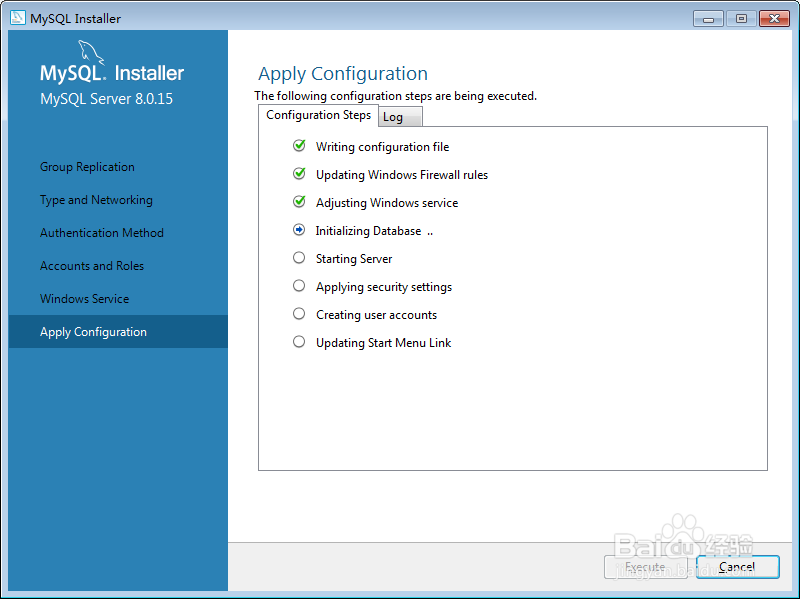Close the MySQL Installer window
800x599 pixels.
(774, 19)
